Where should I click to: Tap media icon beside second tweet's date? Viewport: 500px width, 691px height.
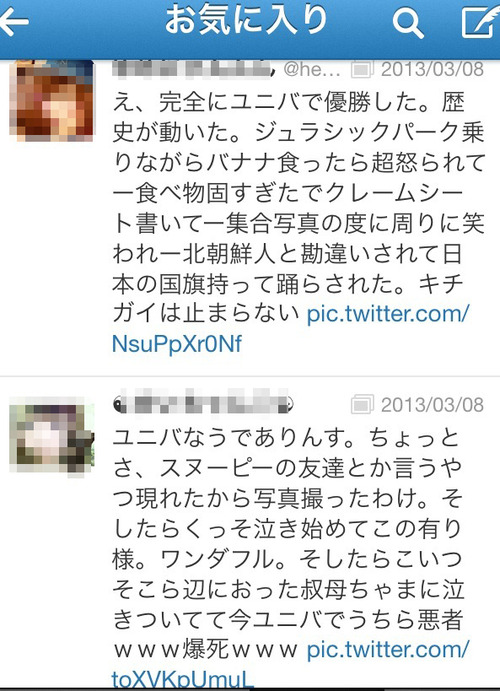(362, 405)
